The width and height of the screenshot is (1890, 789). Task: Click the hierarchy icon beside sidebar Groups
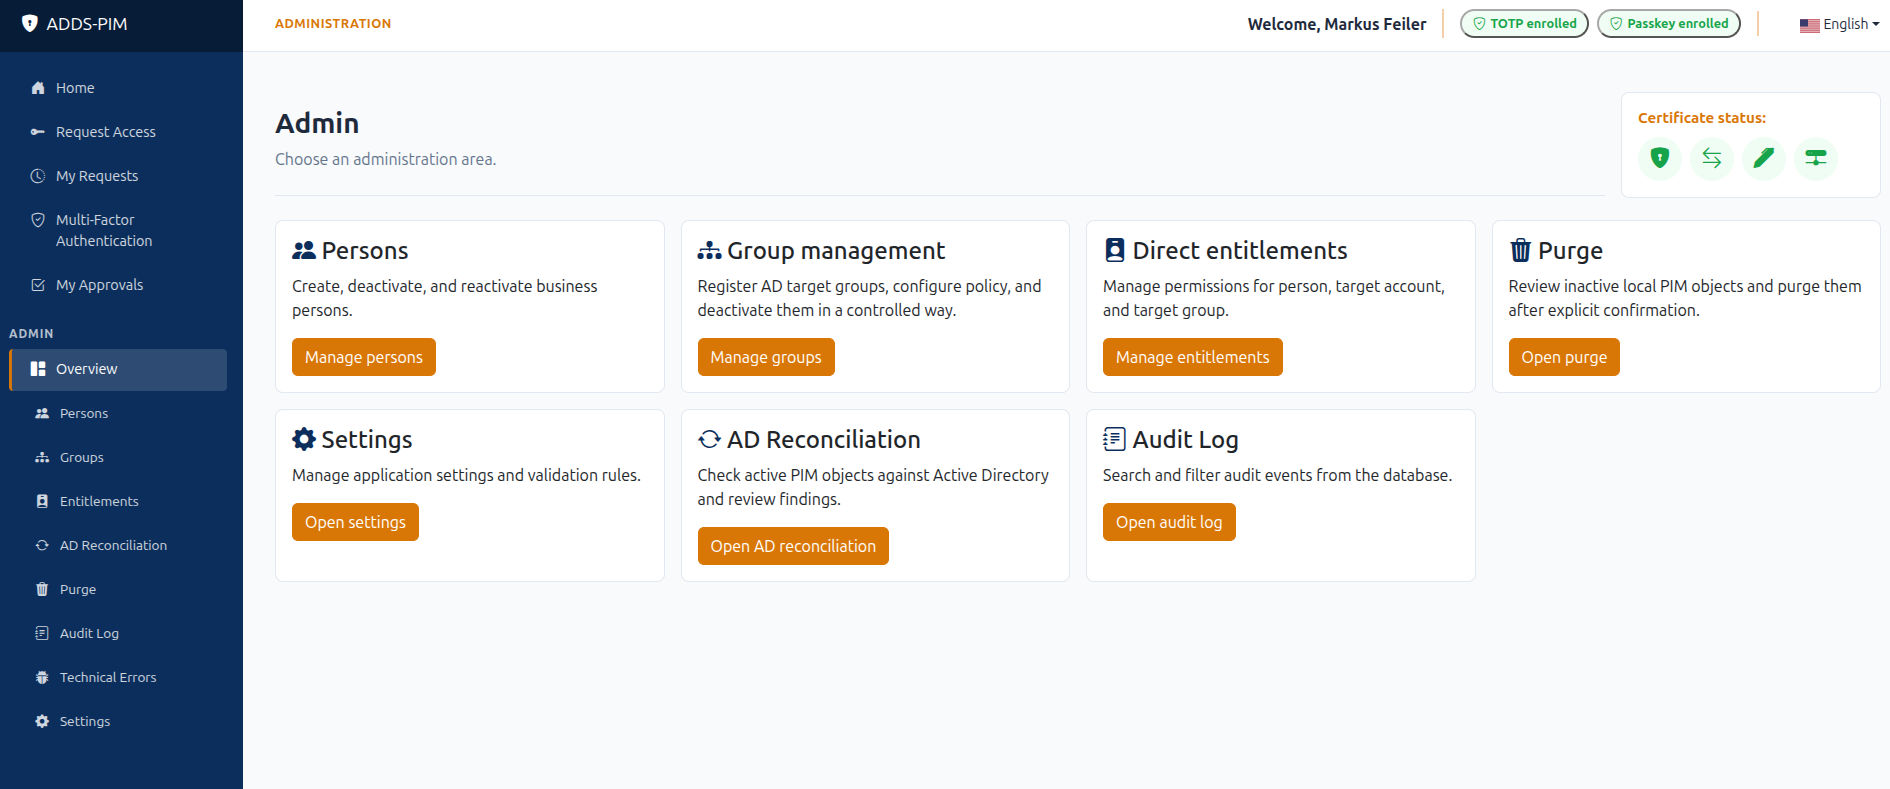[x=42, y=457]
